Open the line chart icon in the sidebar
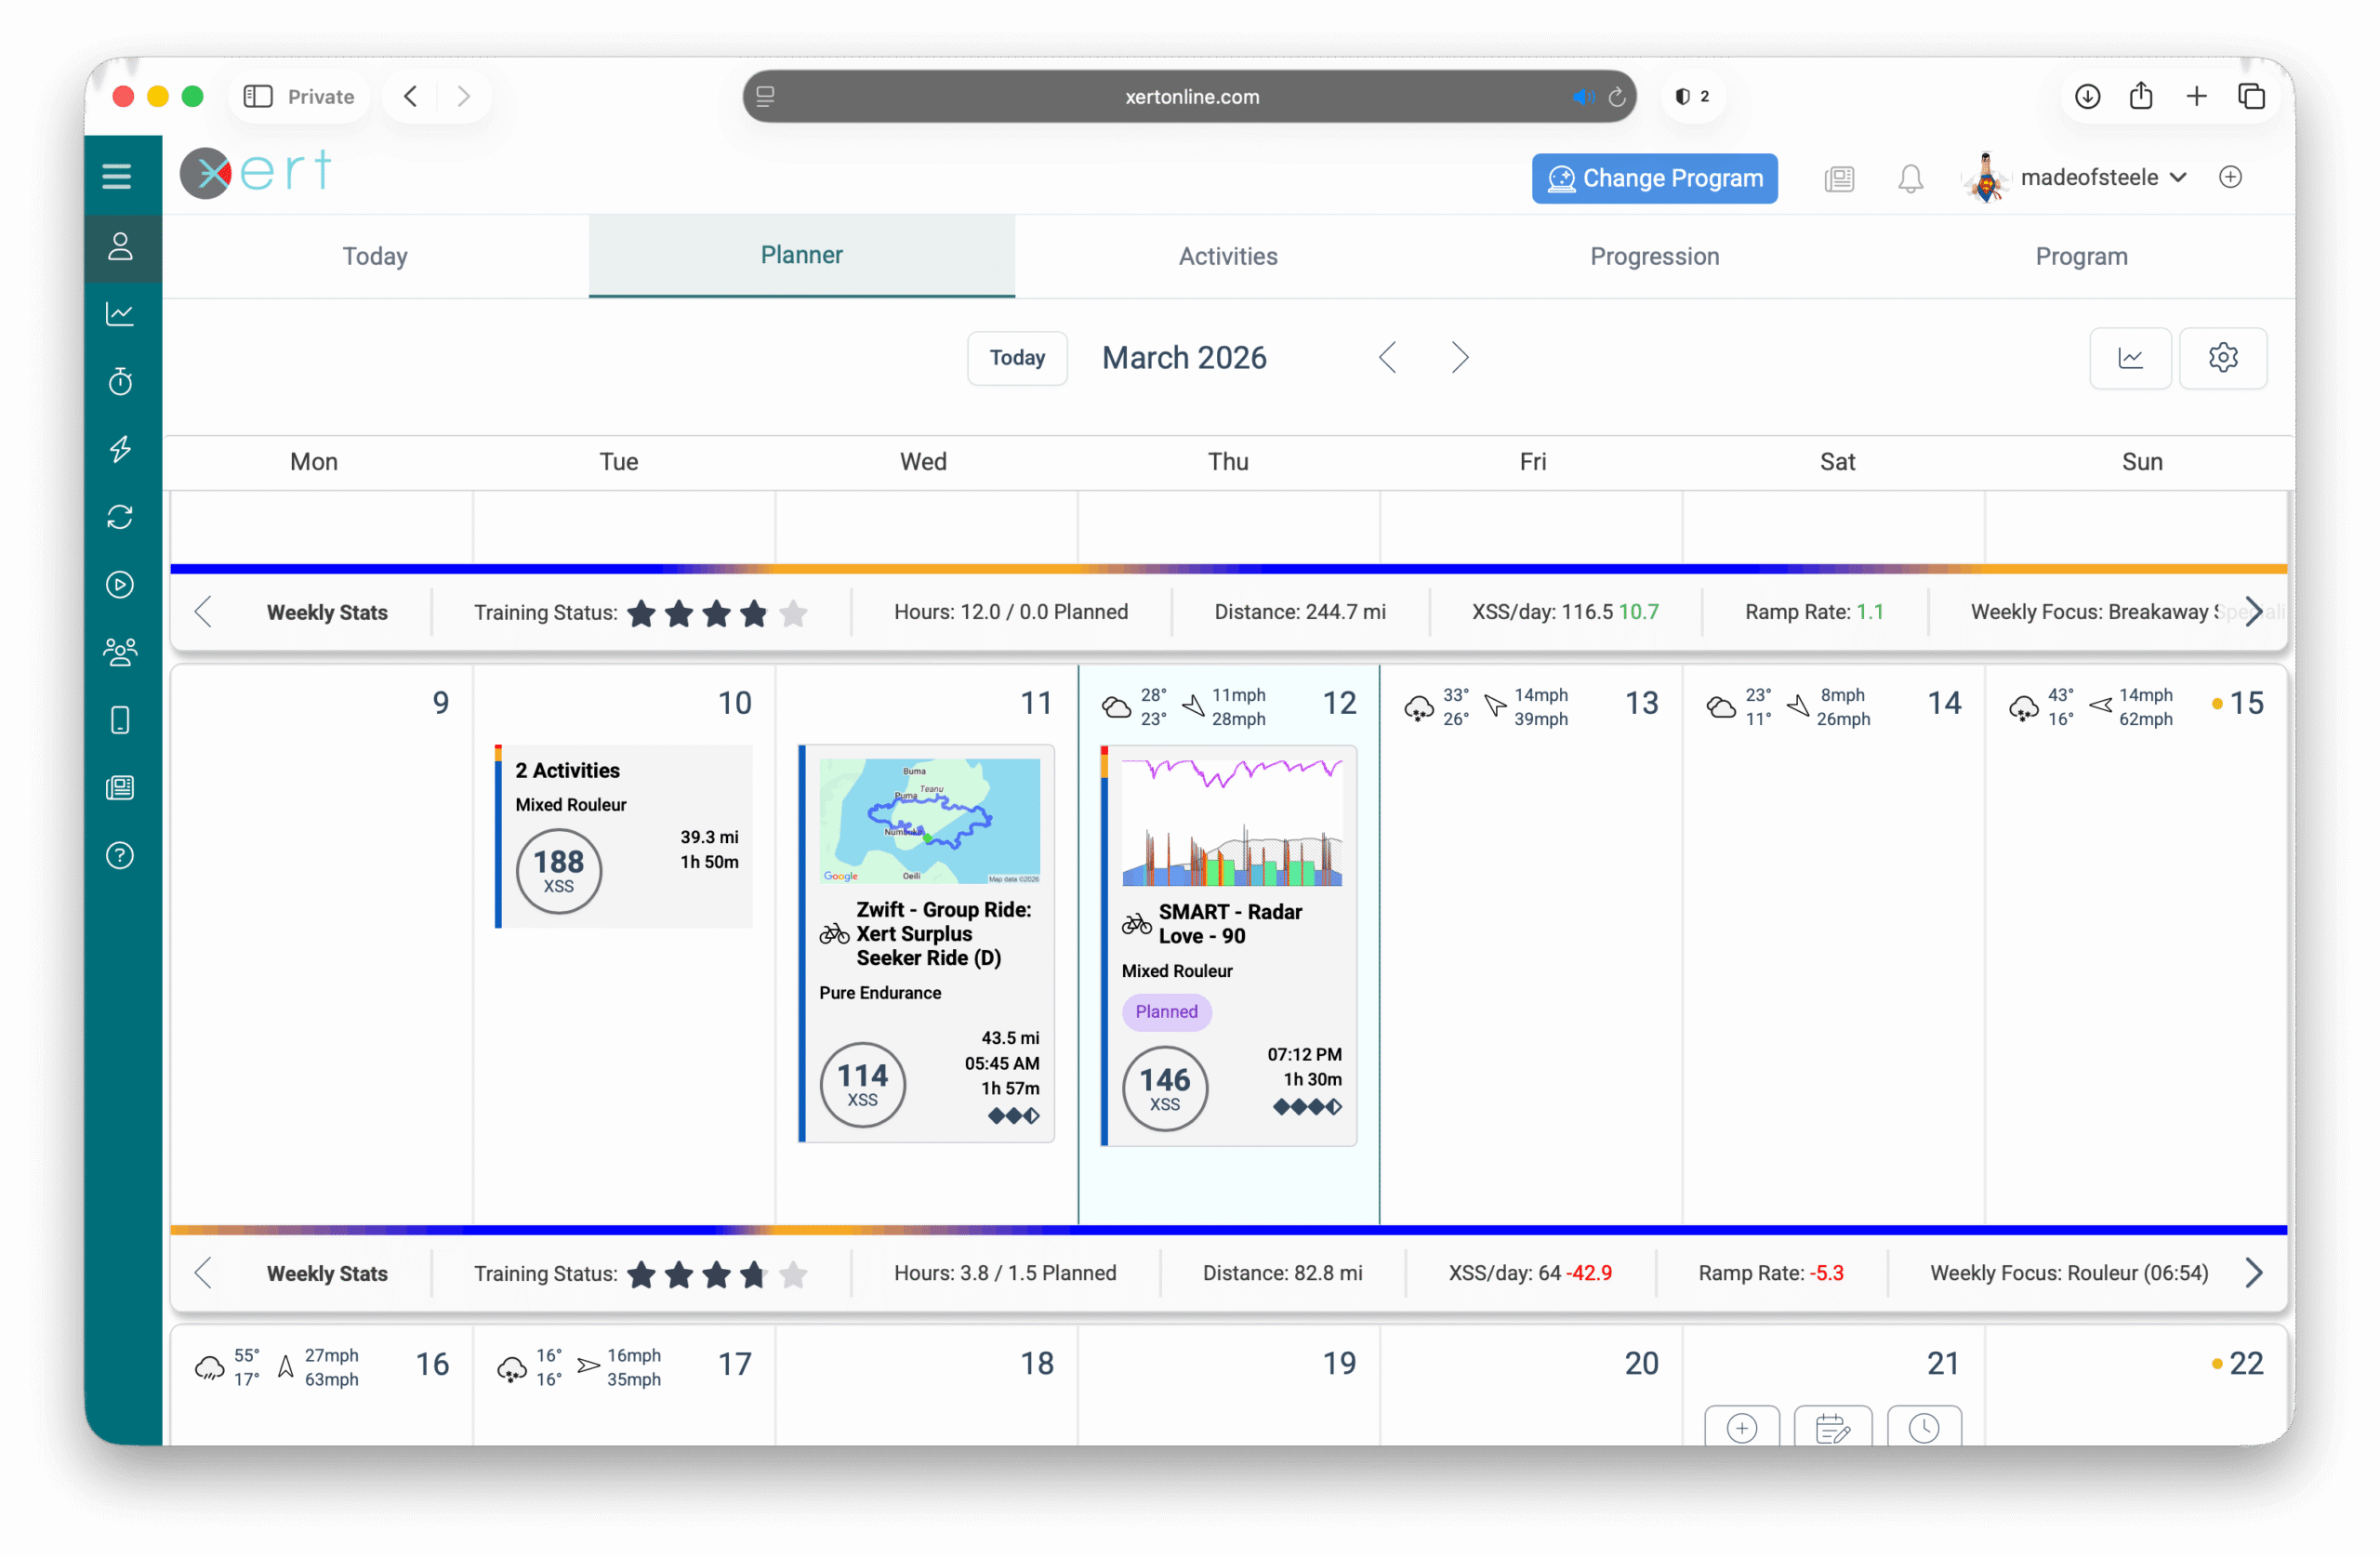The image size is (2380, 1557). pyautogui.click(x=120, y=314)
